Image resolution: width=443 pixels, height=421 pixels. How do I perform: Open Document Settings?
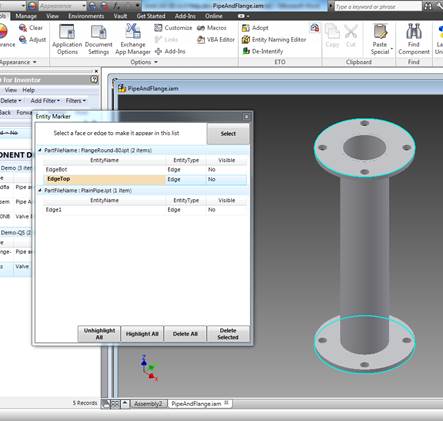99,39
